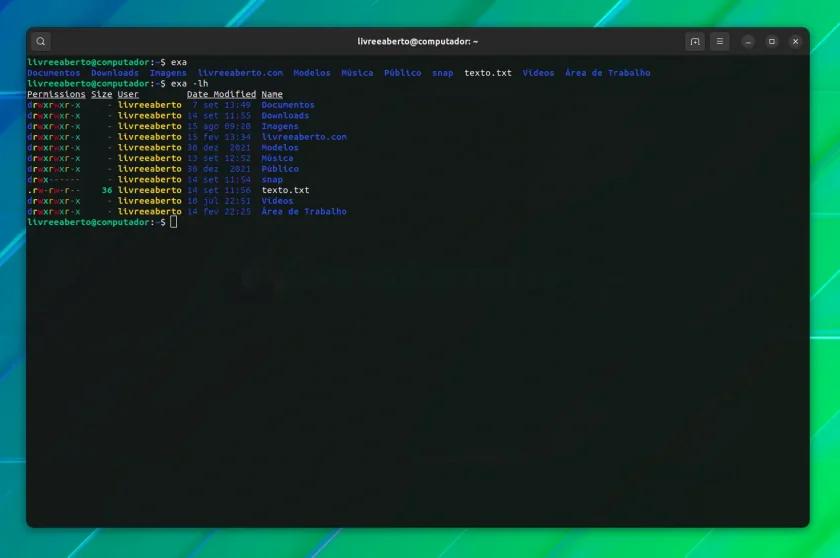Viewport: 840px width, 558px height.
Task: Click snap in the long listing
Action: pyautogui.click(x=272, y=179)
